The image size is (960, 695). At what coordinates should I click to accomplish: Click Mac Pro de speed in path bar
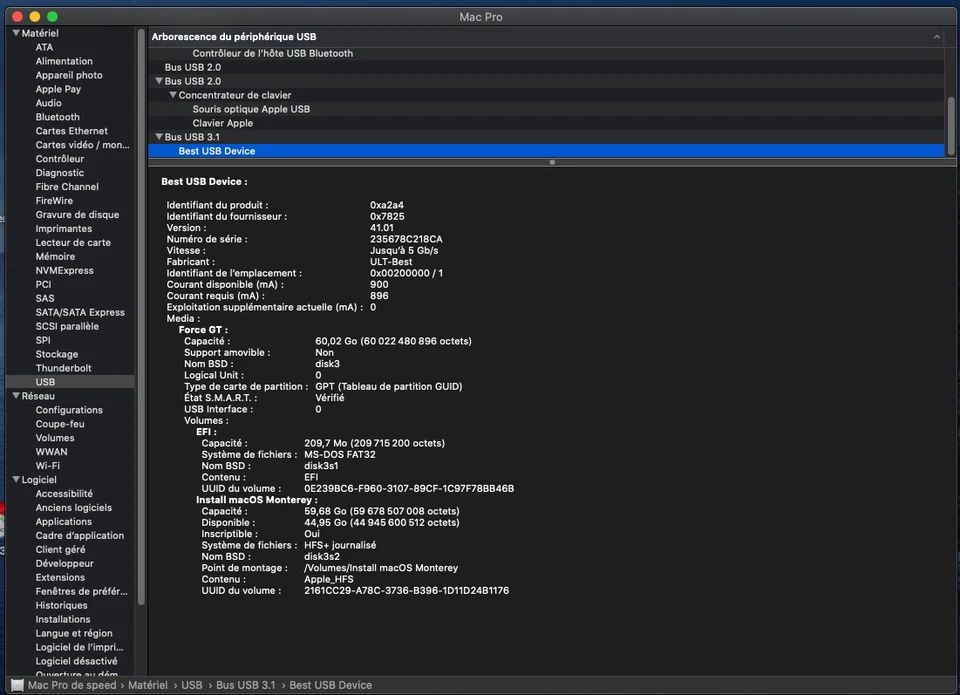click(x=72, y=685)
